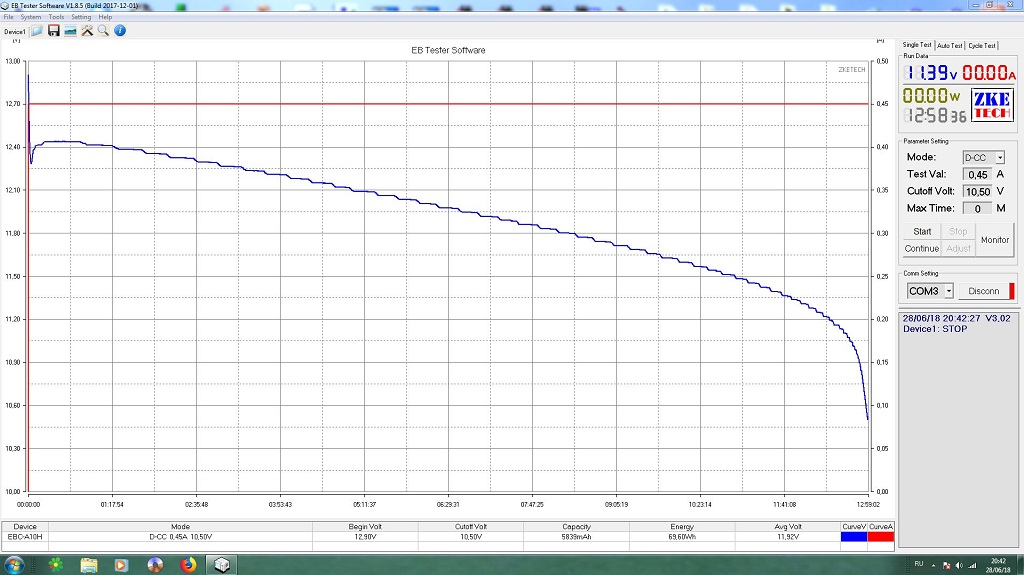Switch to the Auto Test tab
The image size is (1024, 575).
tap(950, 46)
